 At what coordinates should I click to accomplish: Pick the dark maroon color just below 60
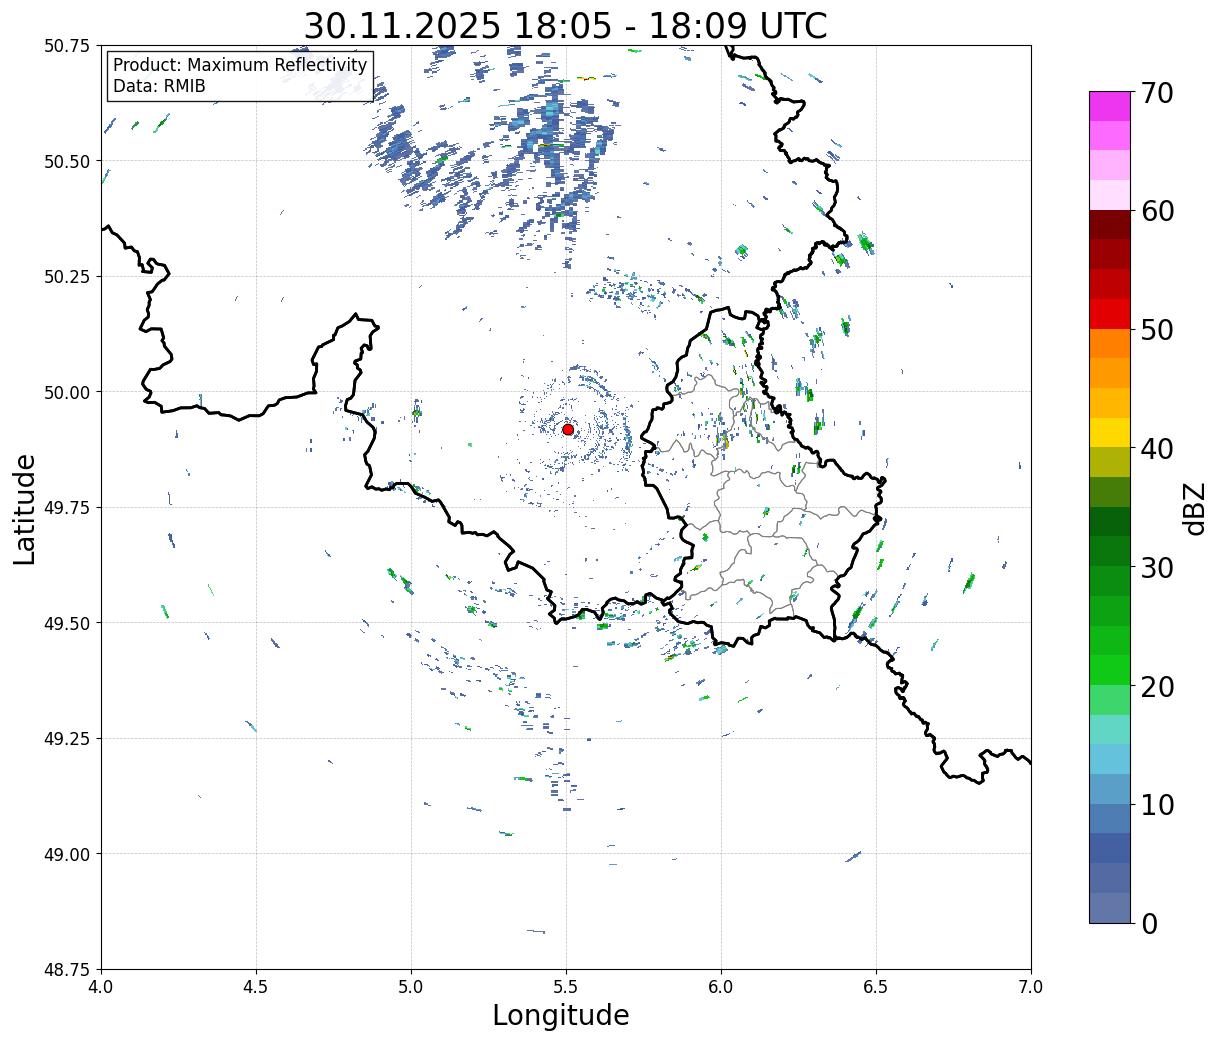tap(1109, 224)
